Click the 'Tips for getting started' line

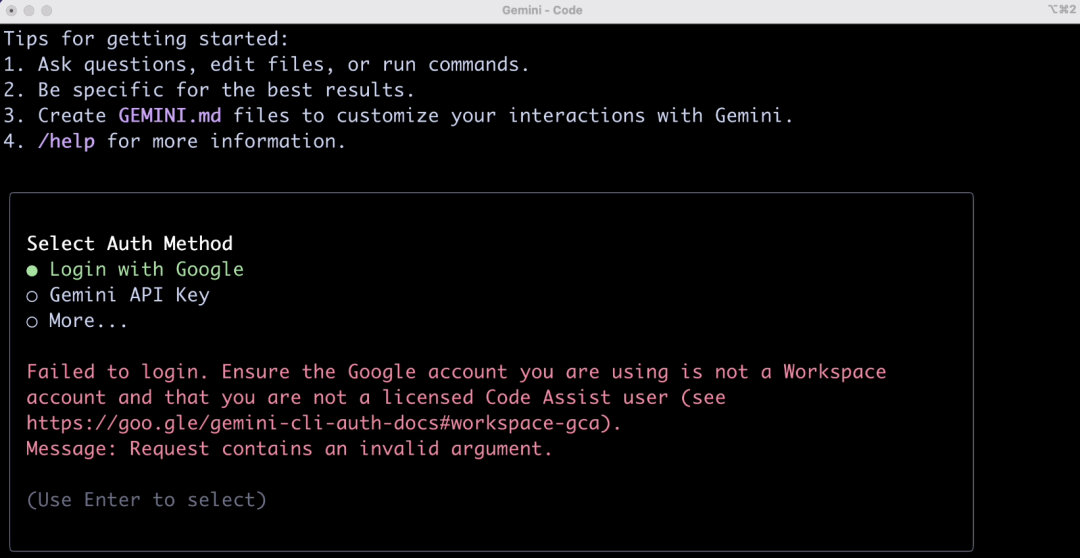click(x=146, y=39)
